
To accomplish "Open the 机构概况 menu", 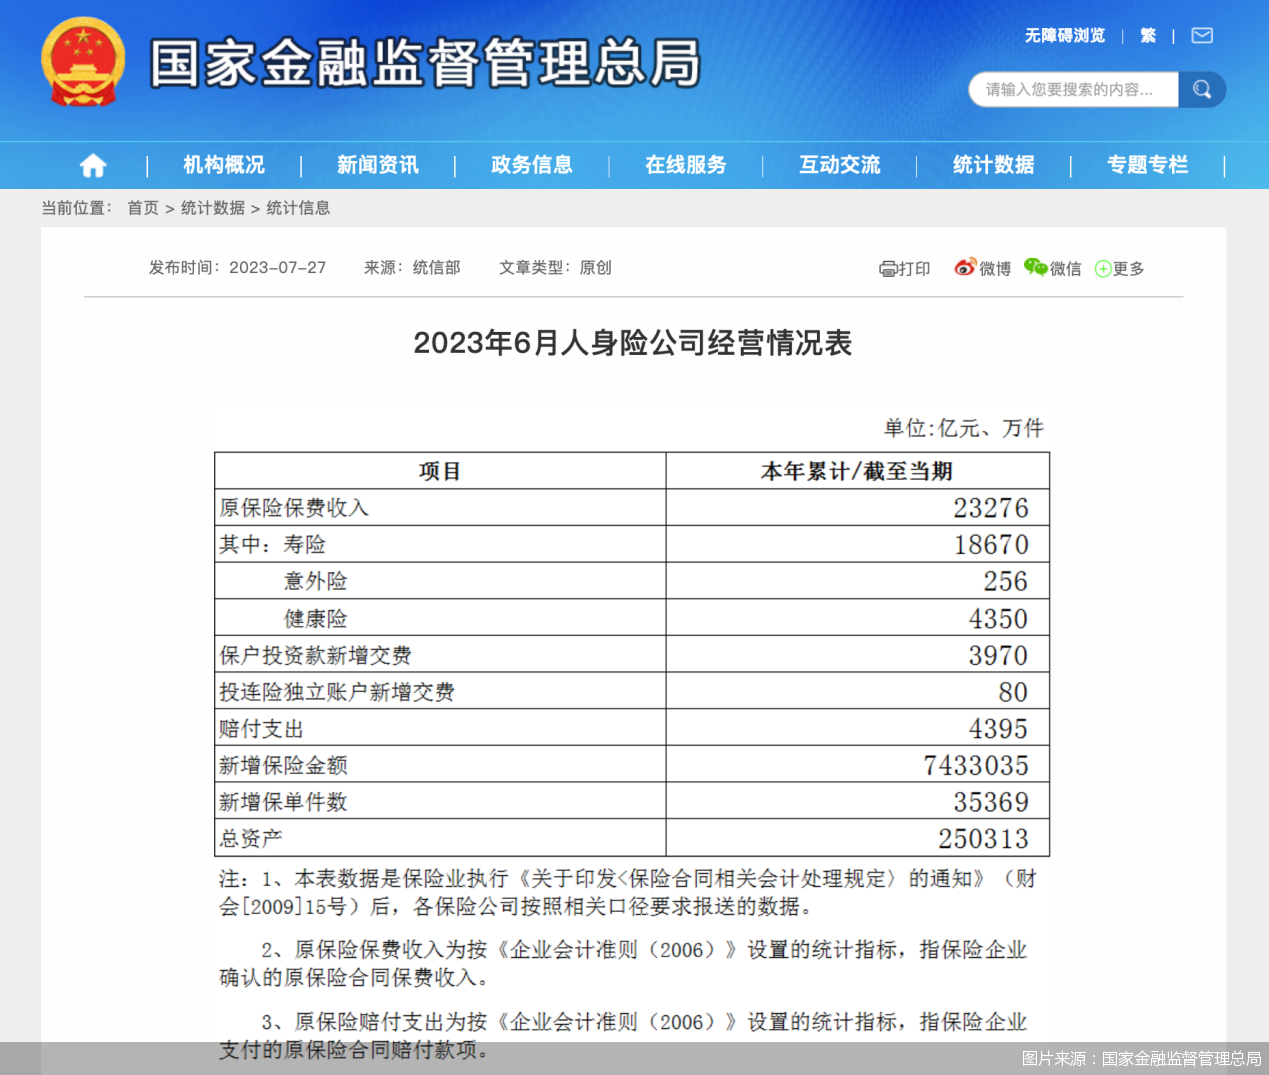I will (x=222, y=165).
